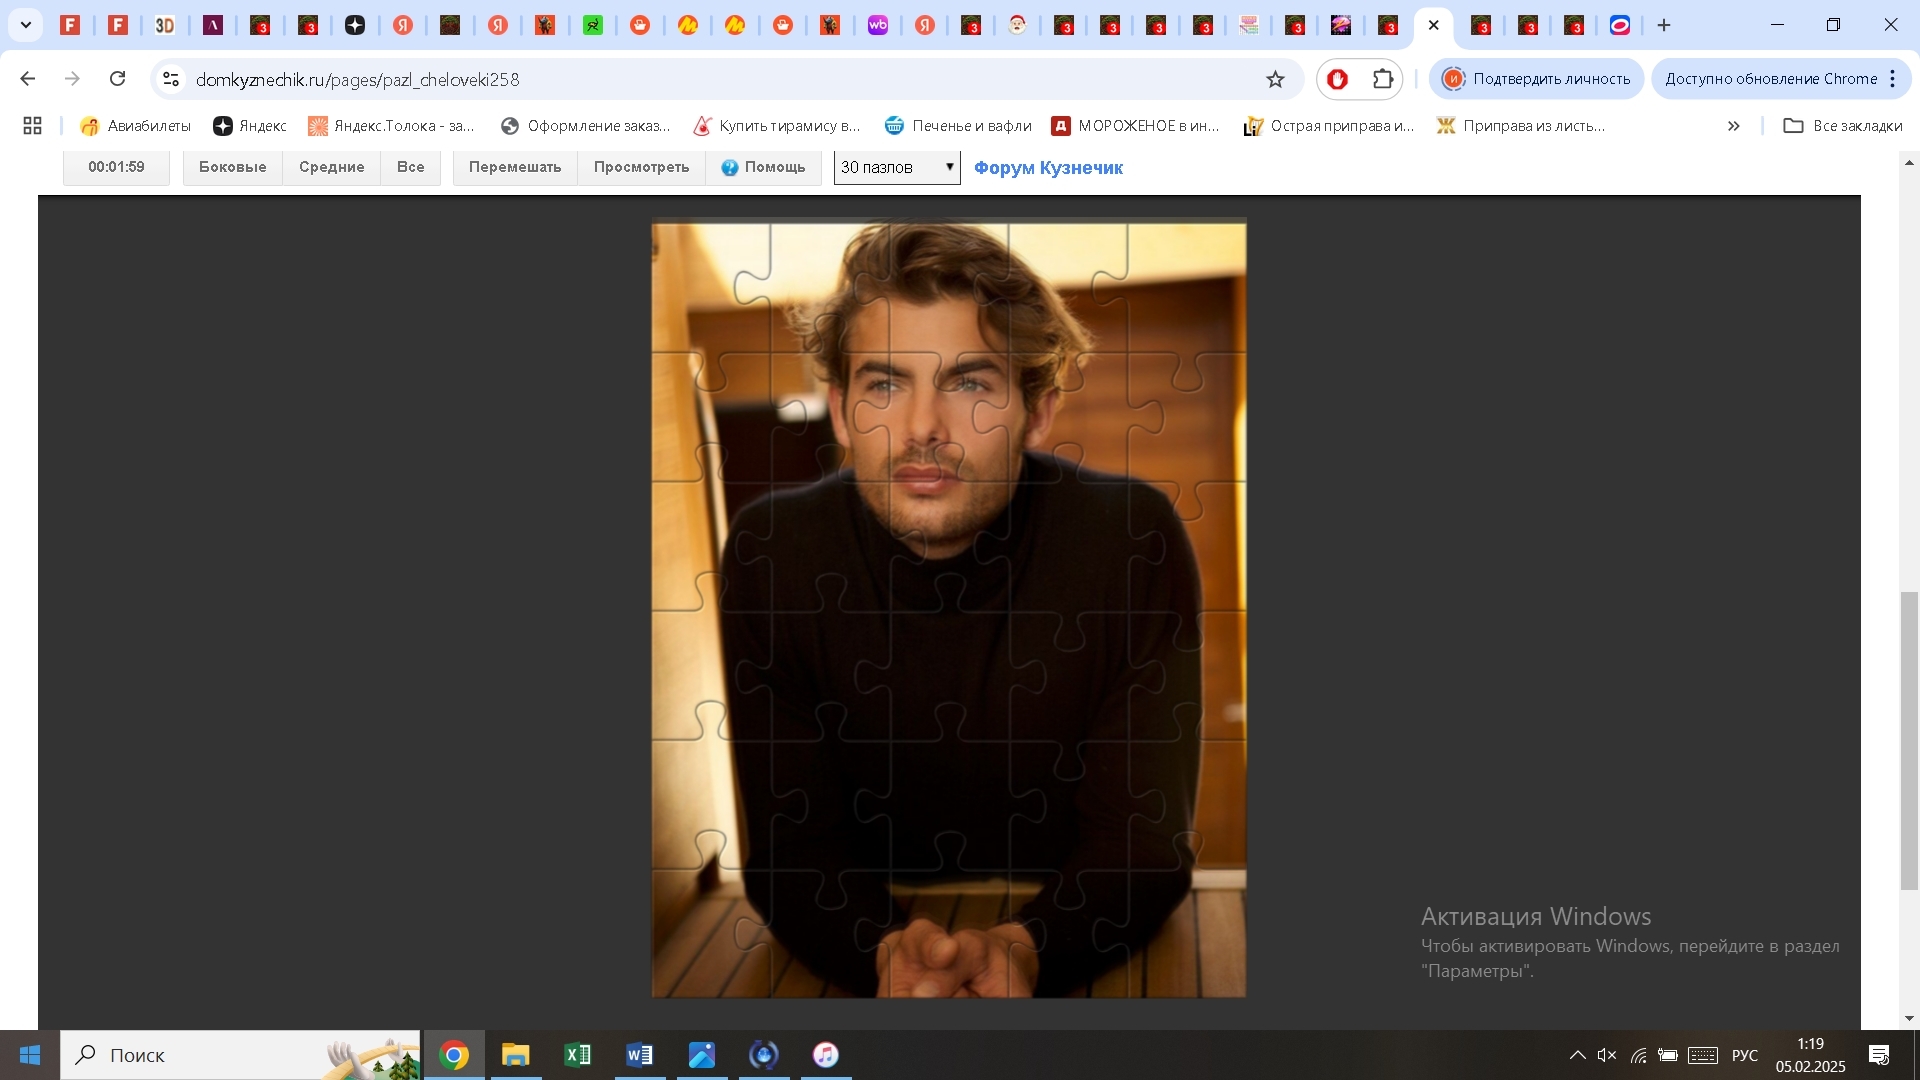
Task: Switch to the Santa Claus favicon tab
Action: [1017, 25]
